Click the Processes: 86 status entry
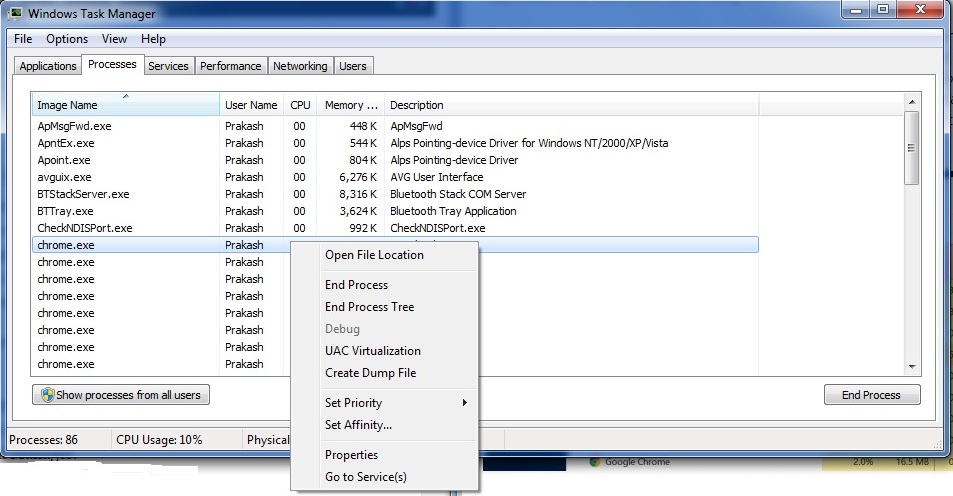953x496 pixels. coord(44,440)
